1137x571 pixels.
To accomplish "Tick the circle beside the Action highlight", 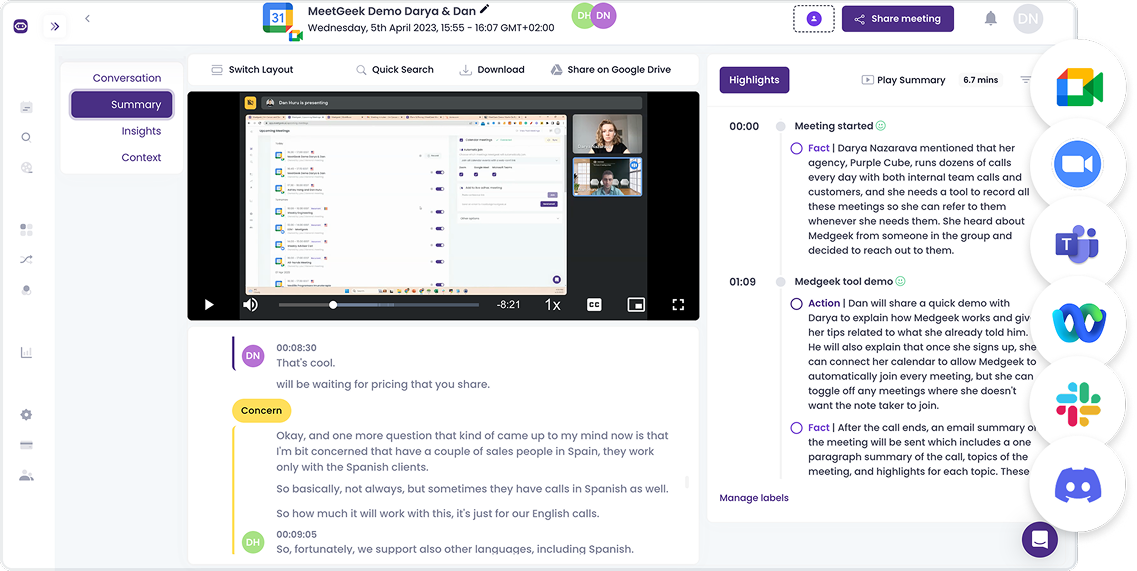I will tap(796, 304).
